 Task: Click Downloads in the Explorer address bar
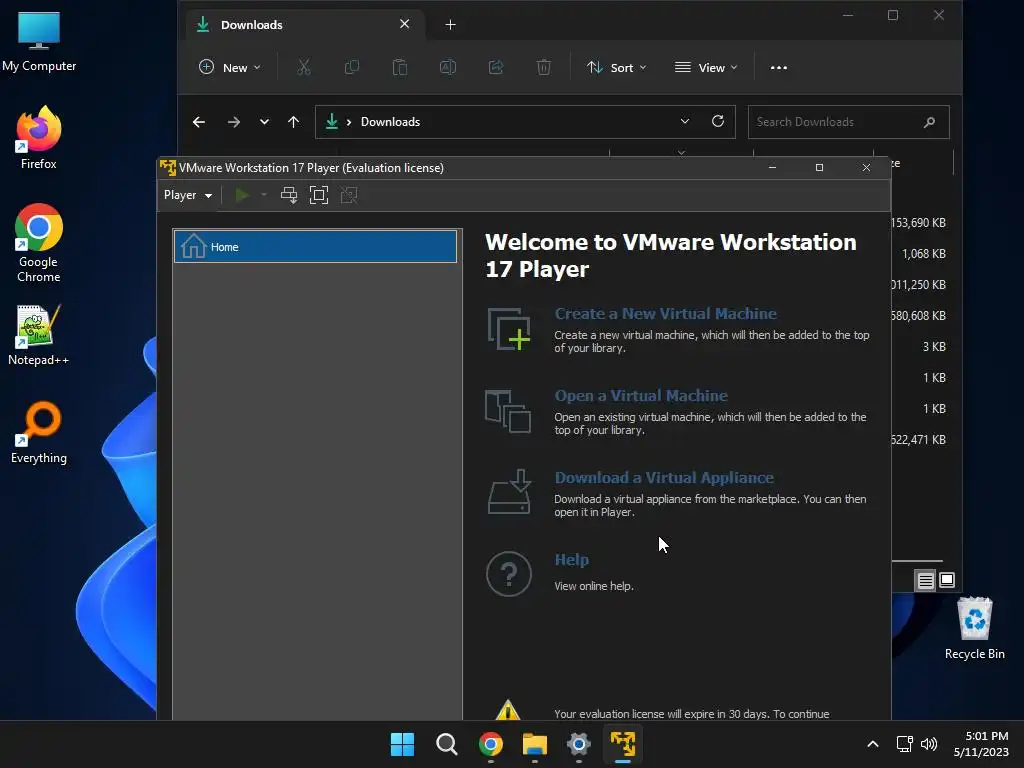[x=391, y=122]
